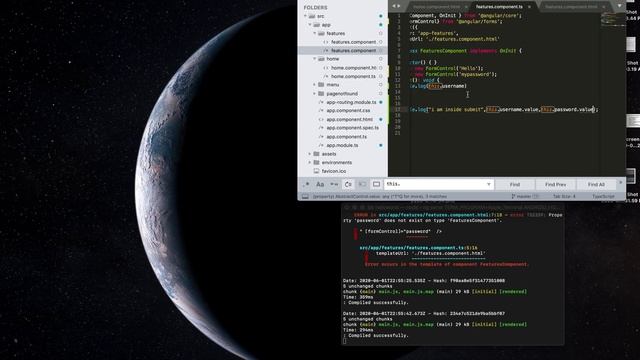The width and height of the screenshot is (640, 360).
Task: Close the Find panel with its x
Action: coord(621,182)
